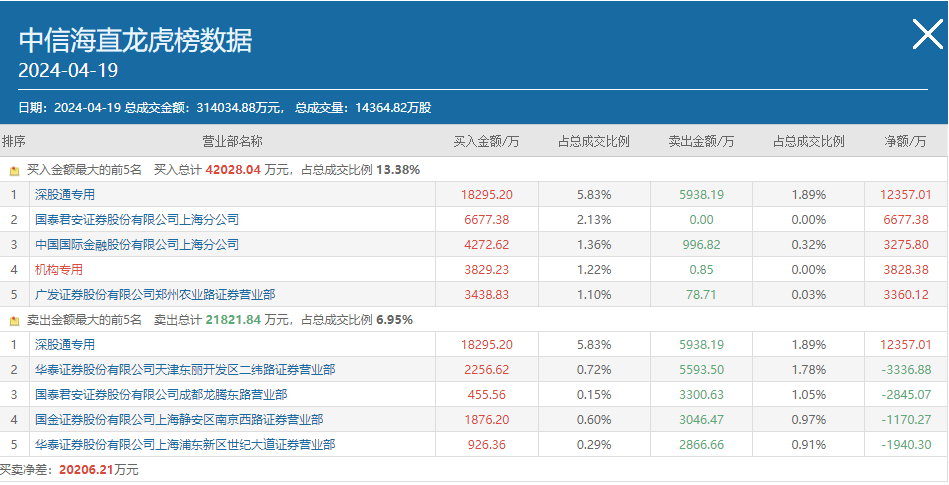Open 深股通专用 in the buy top-5 section
Image resolution: width=949 pixels, height=485 pixels.
click(x=65, y=195)
